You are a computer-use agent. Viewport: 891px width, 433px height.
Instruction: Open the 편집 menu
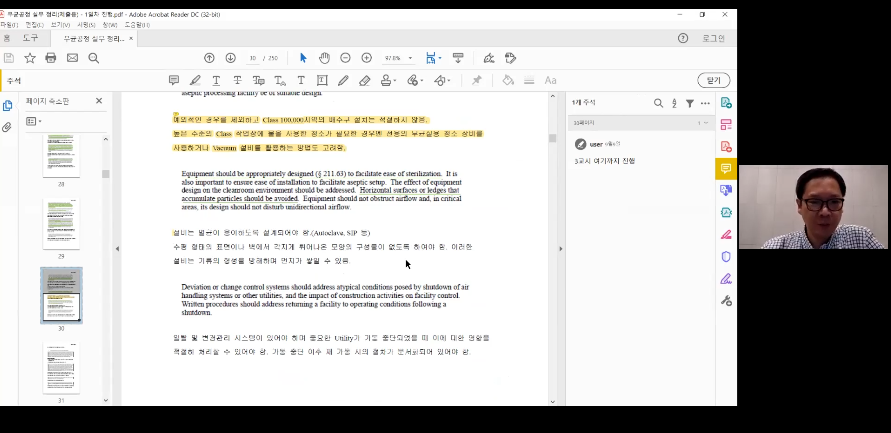34,25
